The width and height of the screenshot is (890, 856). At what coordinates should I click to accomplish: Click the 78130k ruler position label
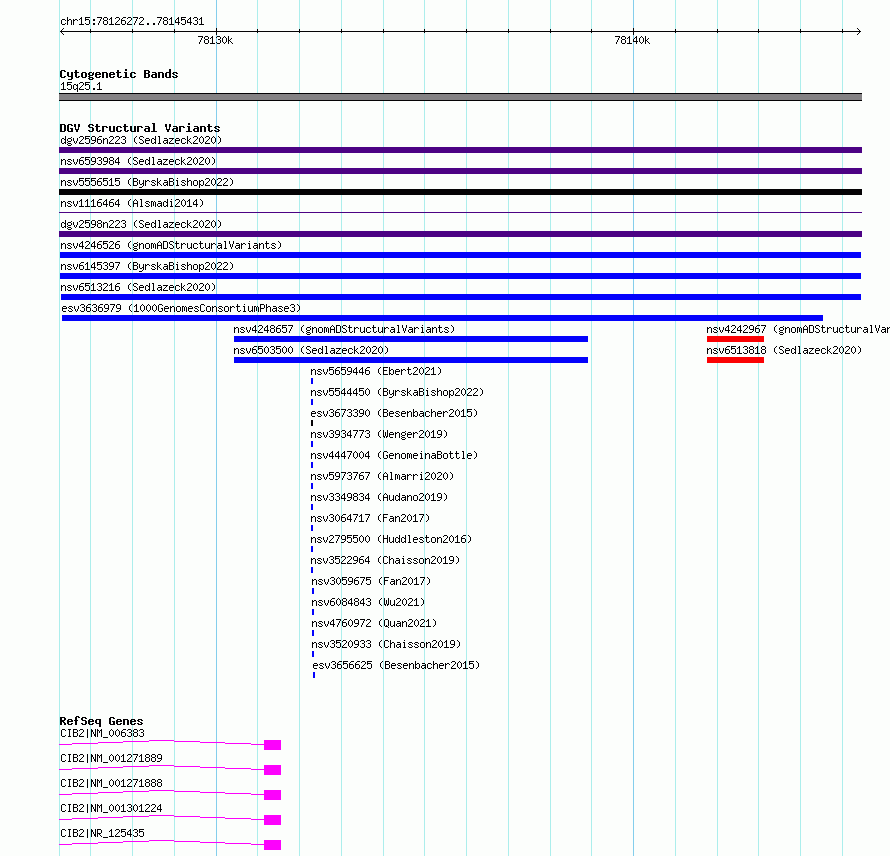tap(215, 40)
